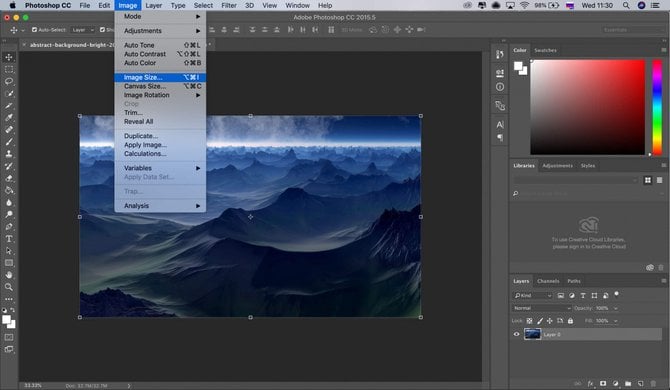Viewport: 670px width, 390px height.
Task: Open macOS Spotlight search
Action: coord(626,6)
